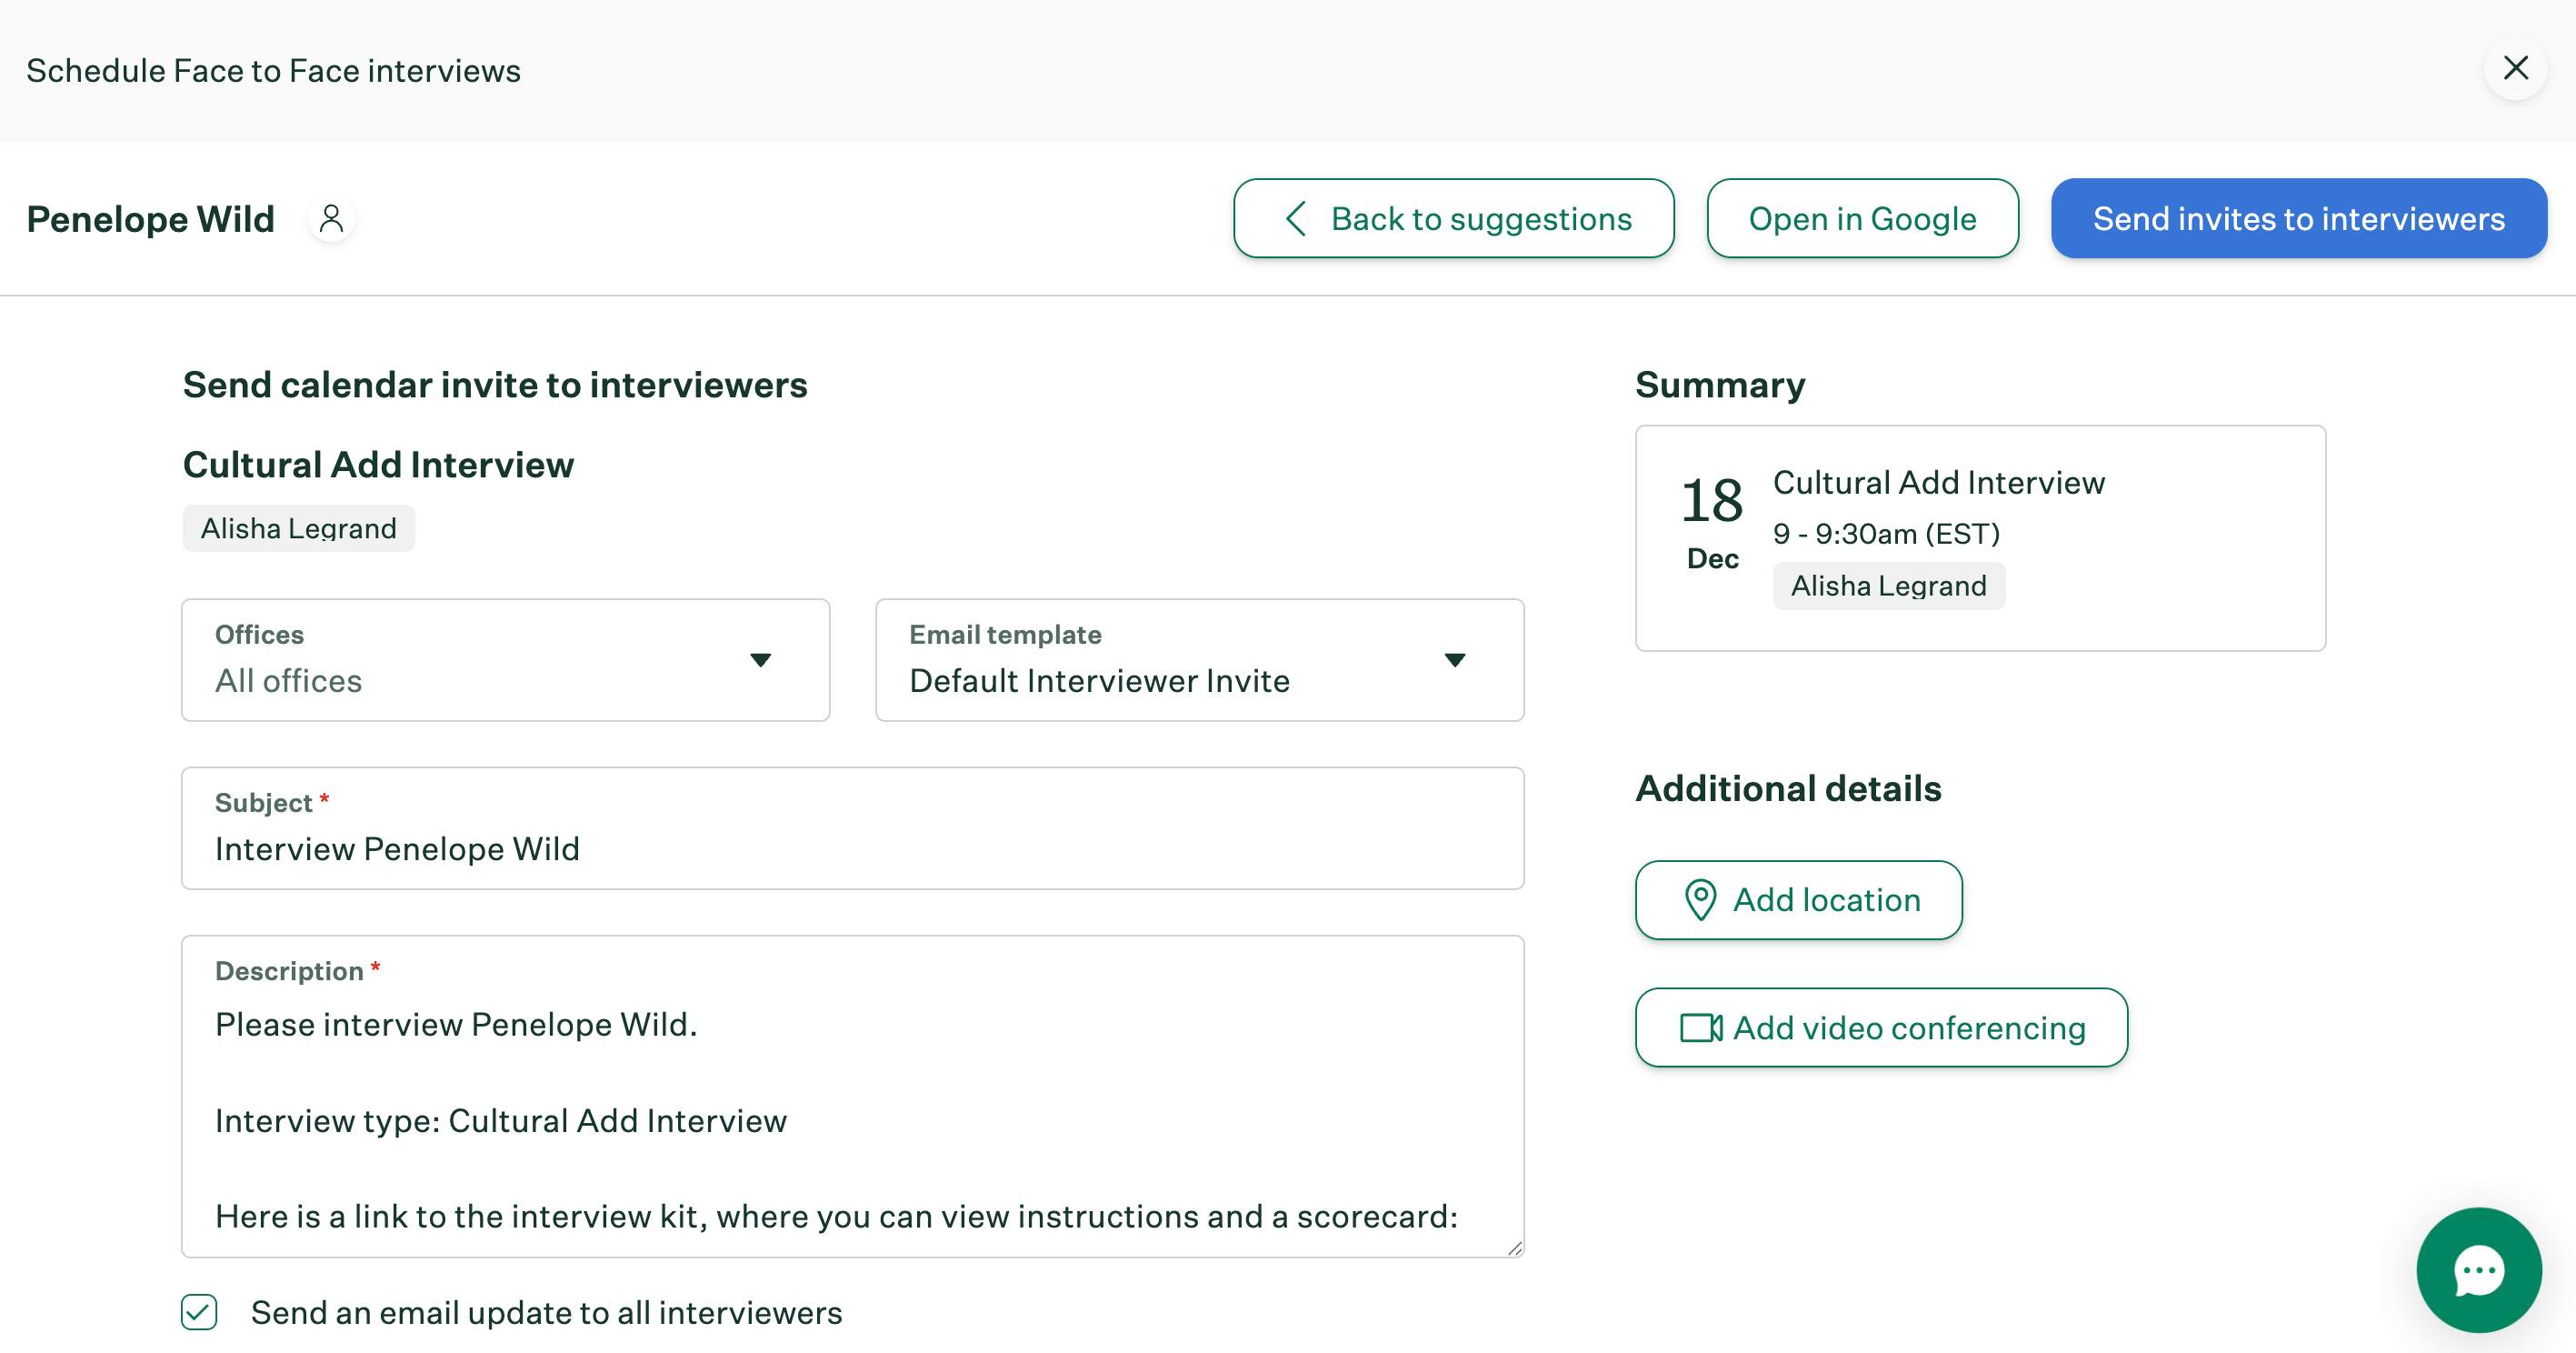2576x1353 pixels.
Task: Click the Open in Google button
Action: pyautogui.click(x=1861, y=218)
